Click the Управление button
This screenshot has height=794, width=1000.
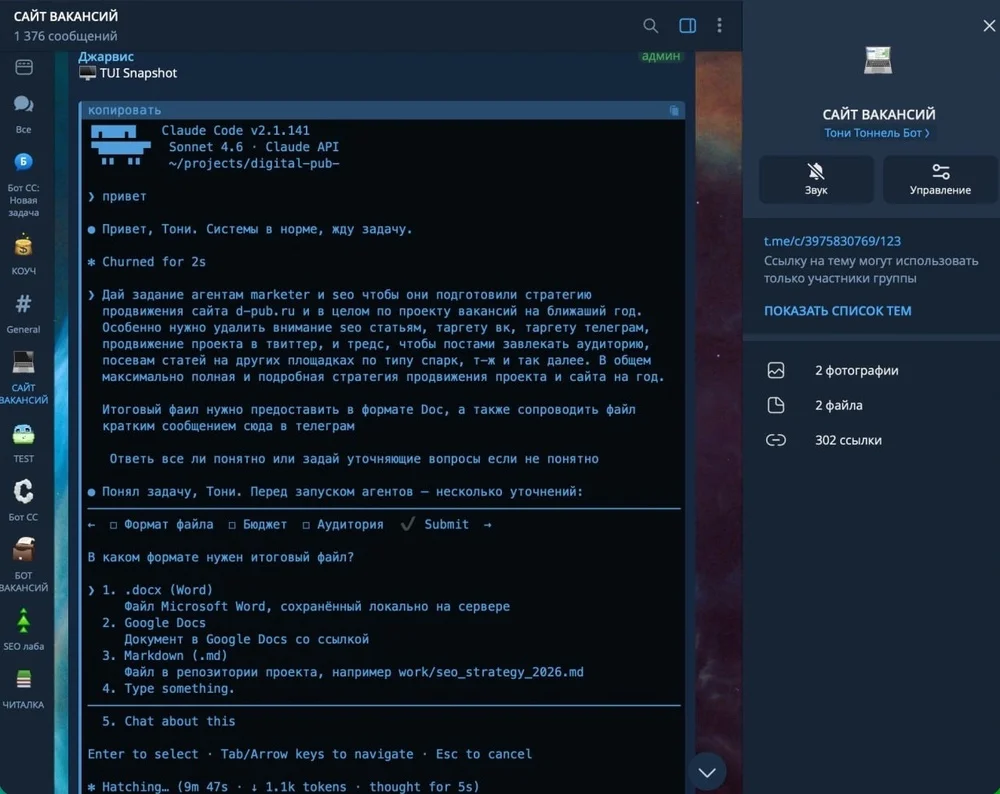pyautogui.click(x=940, y=179)
